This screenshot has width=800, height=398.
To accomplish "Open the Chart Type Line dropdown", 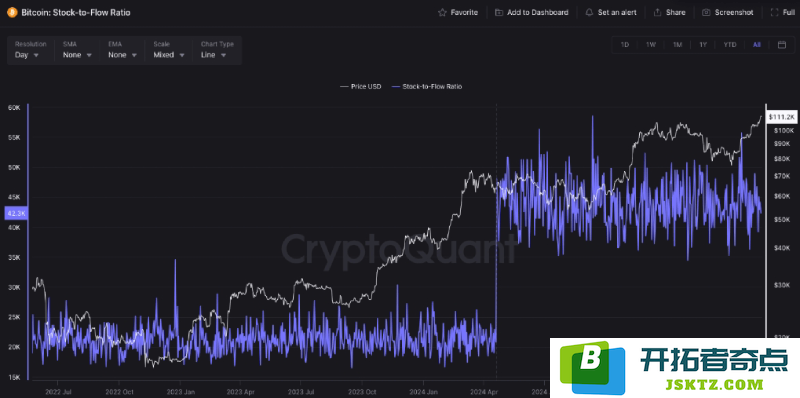I will pos(214,55).
